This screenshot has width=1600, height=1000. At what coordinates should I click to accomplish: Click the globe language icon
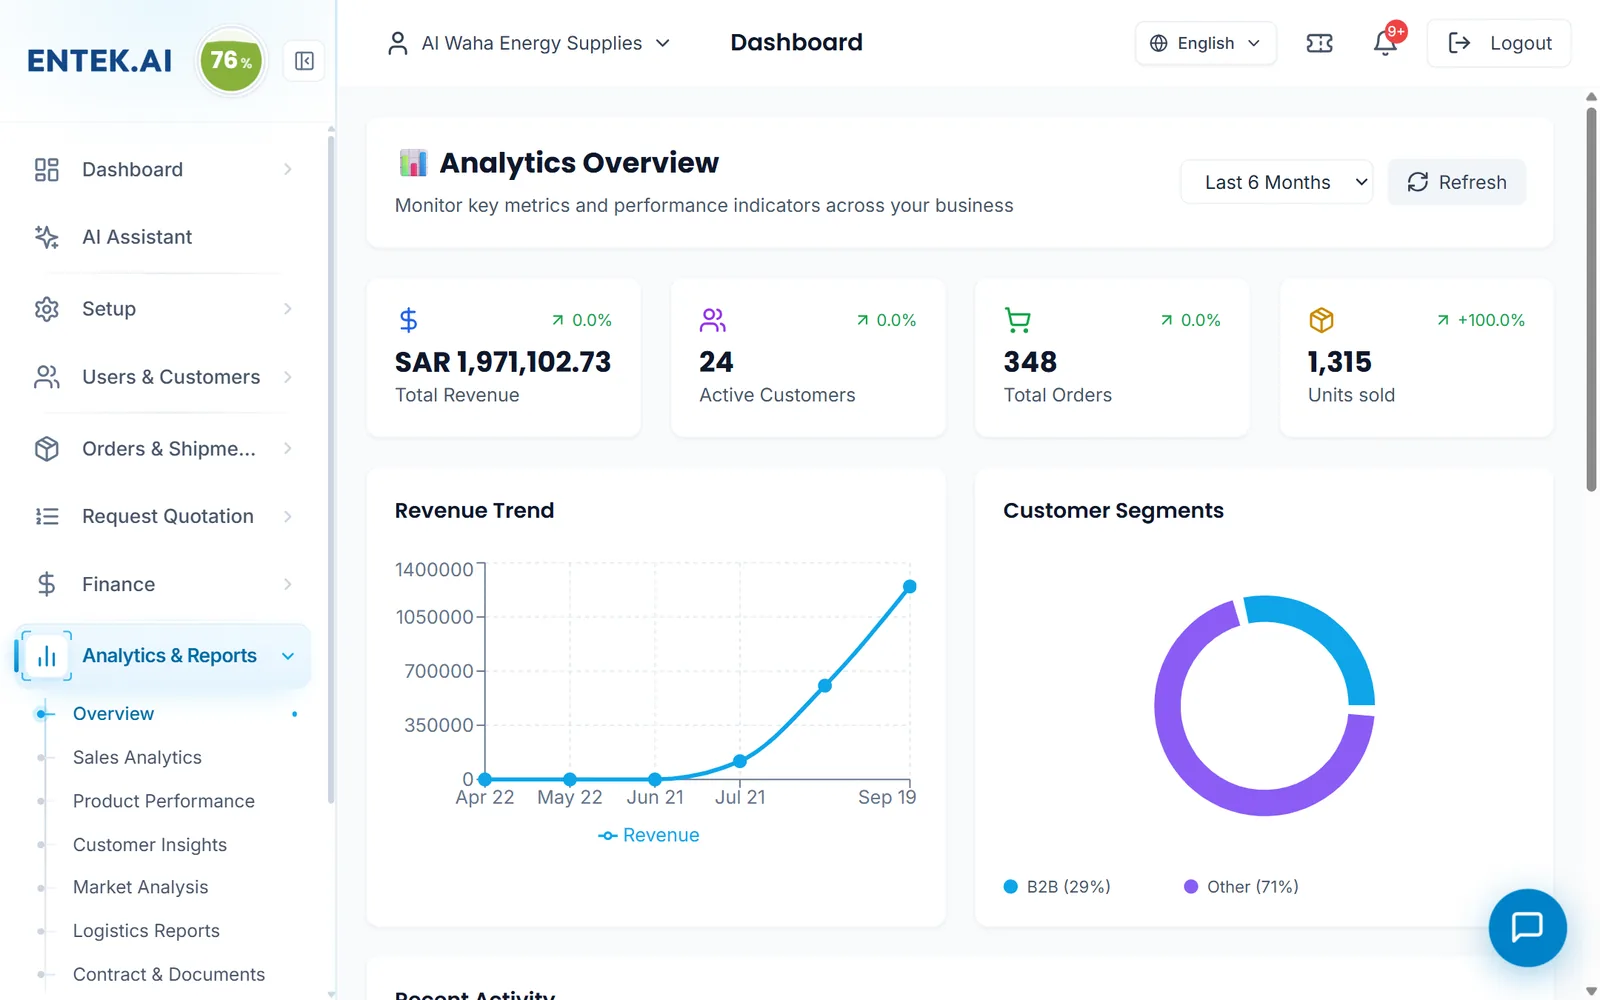(x=1158, y=43)
